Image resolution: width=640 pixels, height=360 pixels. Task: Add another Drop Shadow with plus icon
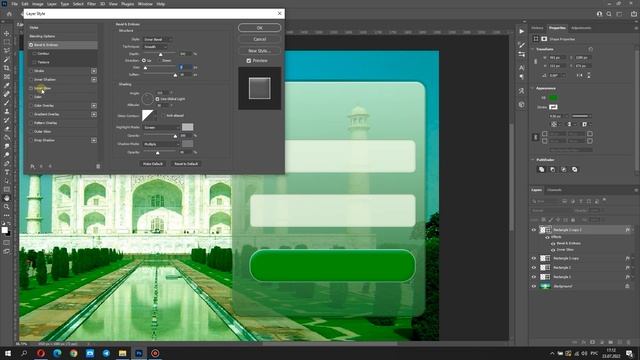click(94, 140)
